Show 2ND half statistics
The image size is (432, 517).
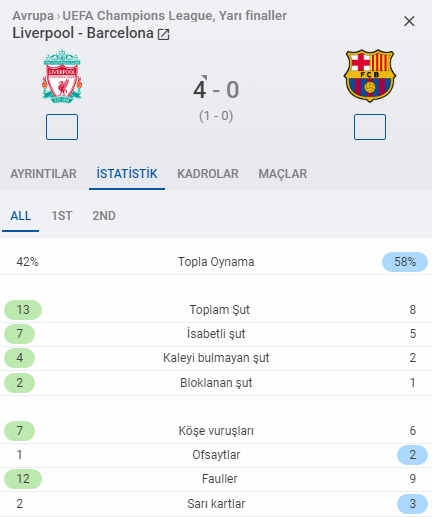click(x=104, y=216)
